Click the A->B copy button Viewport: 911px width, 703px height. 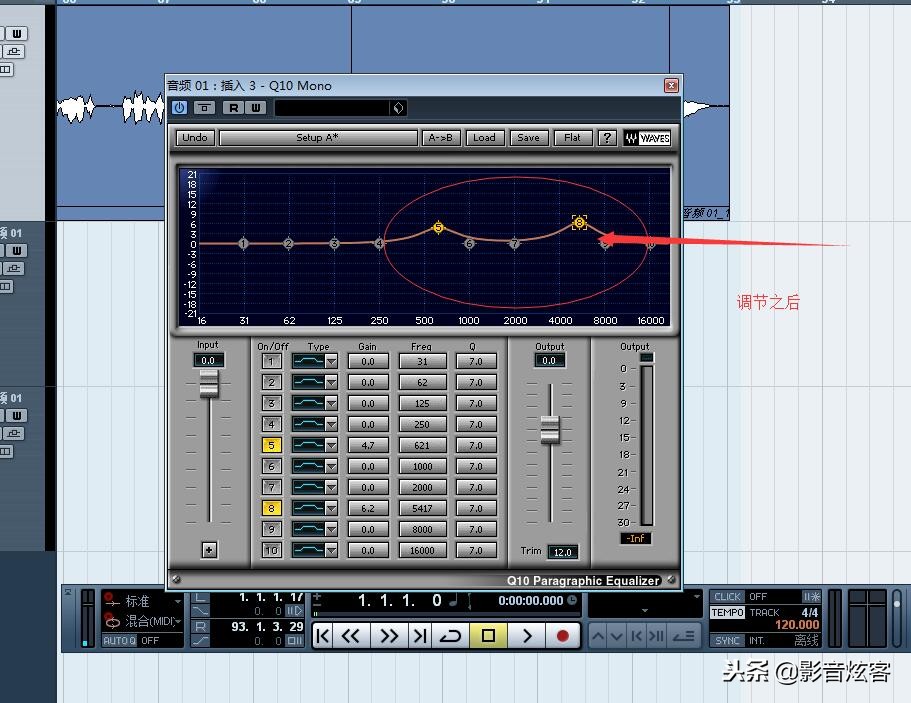(x=440, y=138)
